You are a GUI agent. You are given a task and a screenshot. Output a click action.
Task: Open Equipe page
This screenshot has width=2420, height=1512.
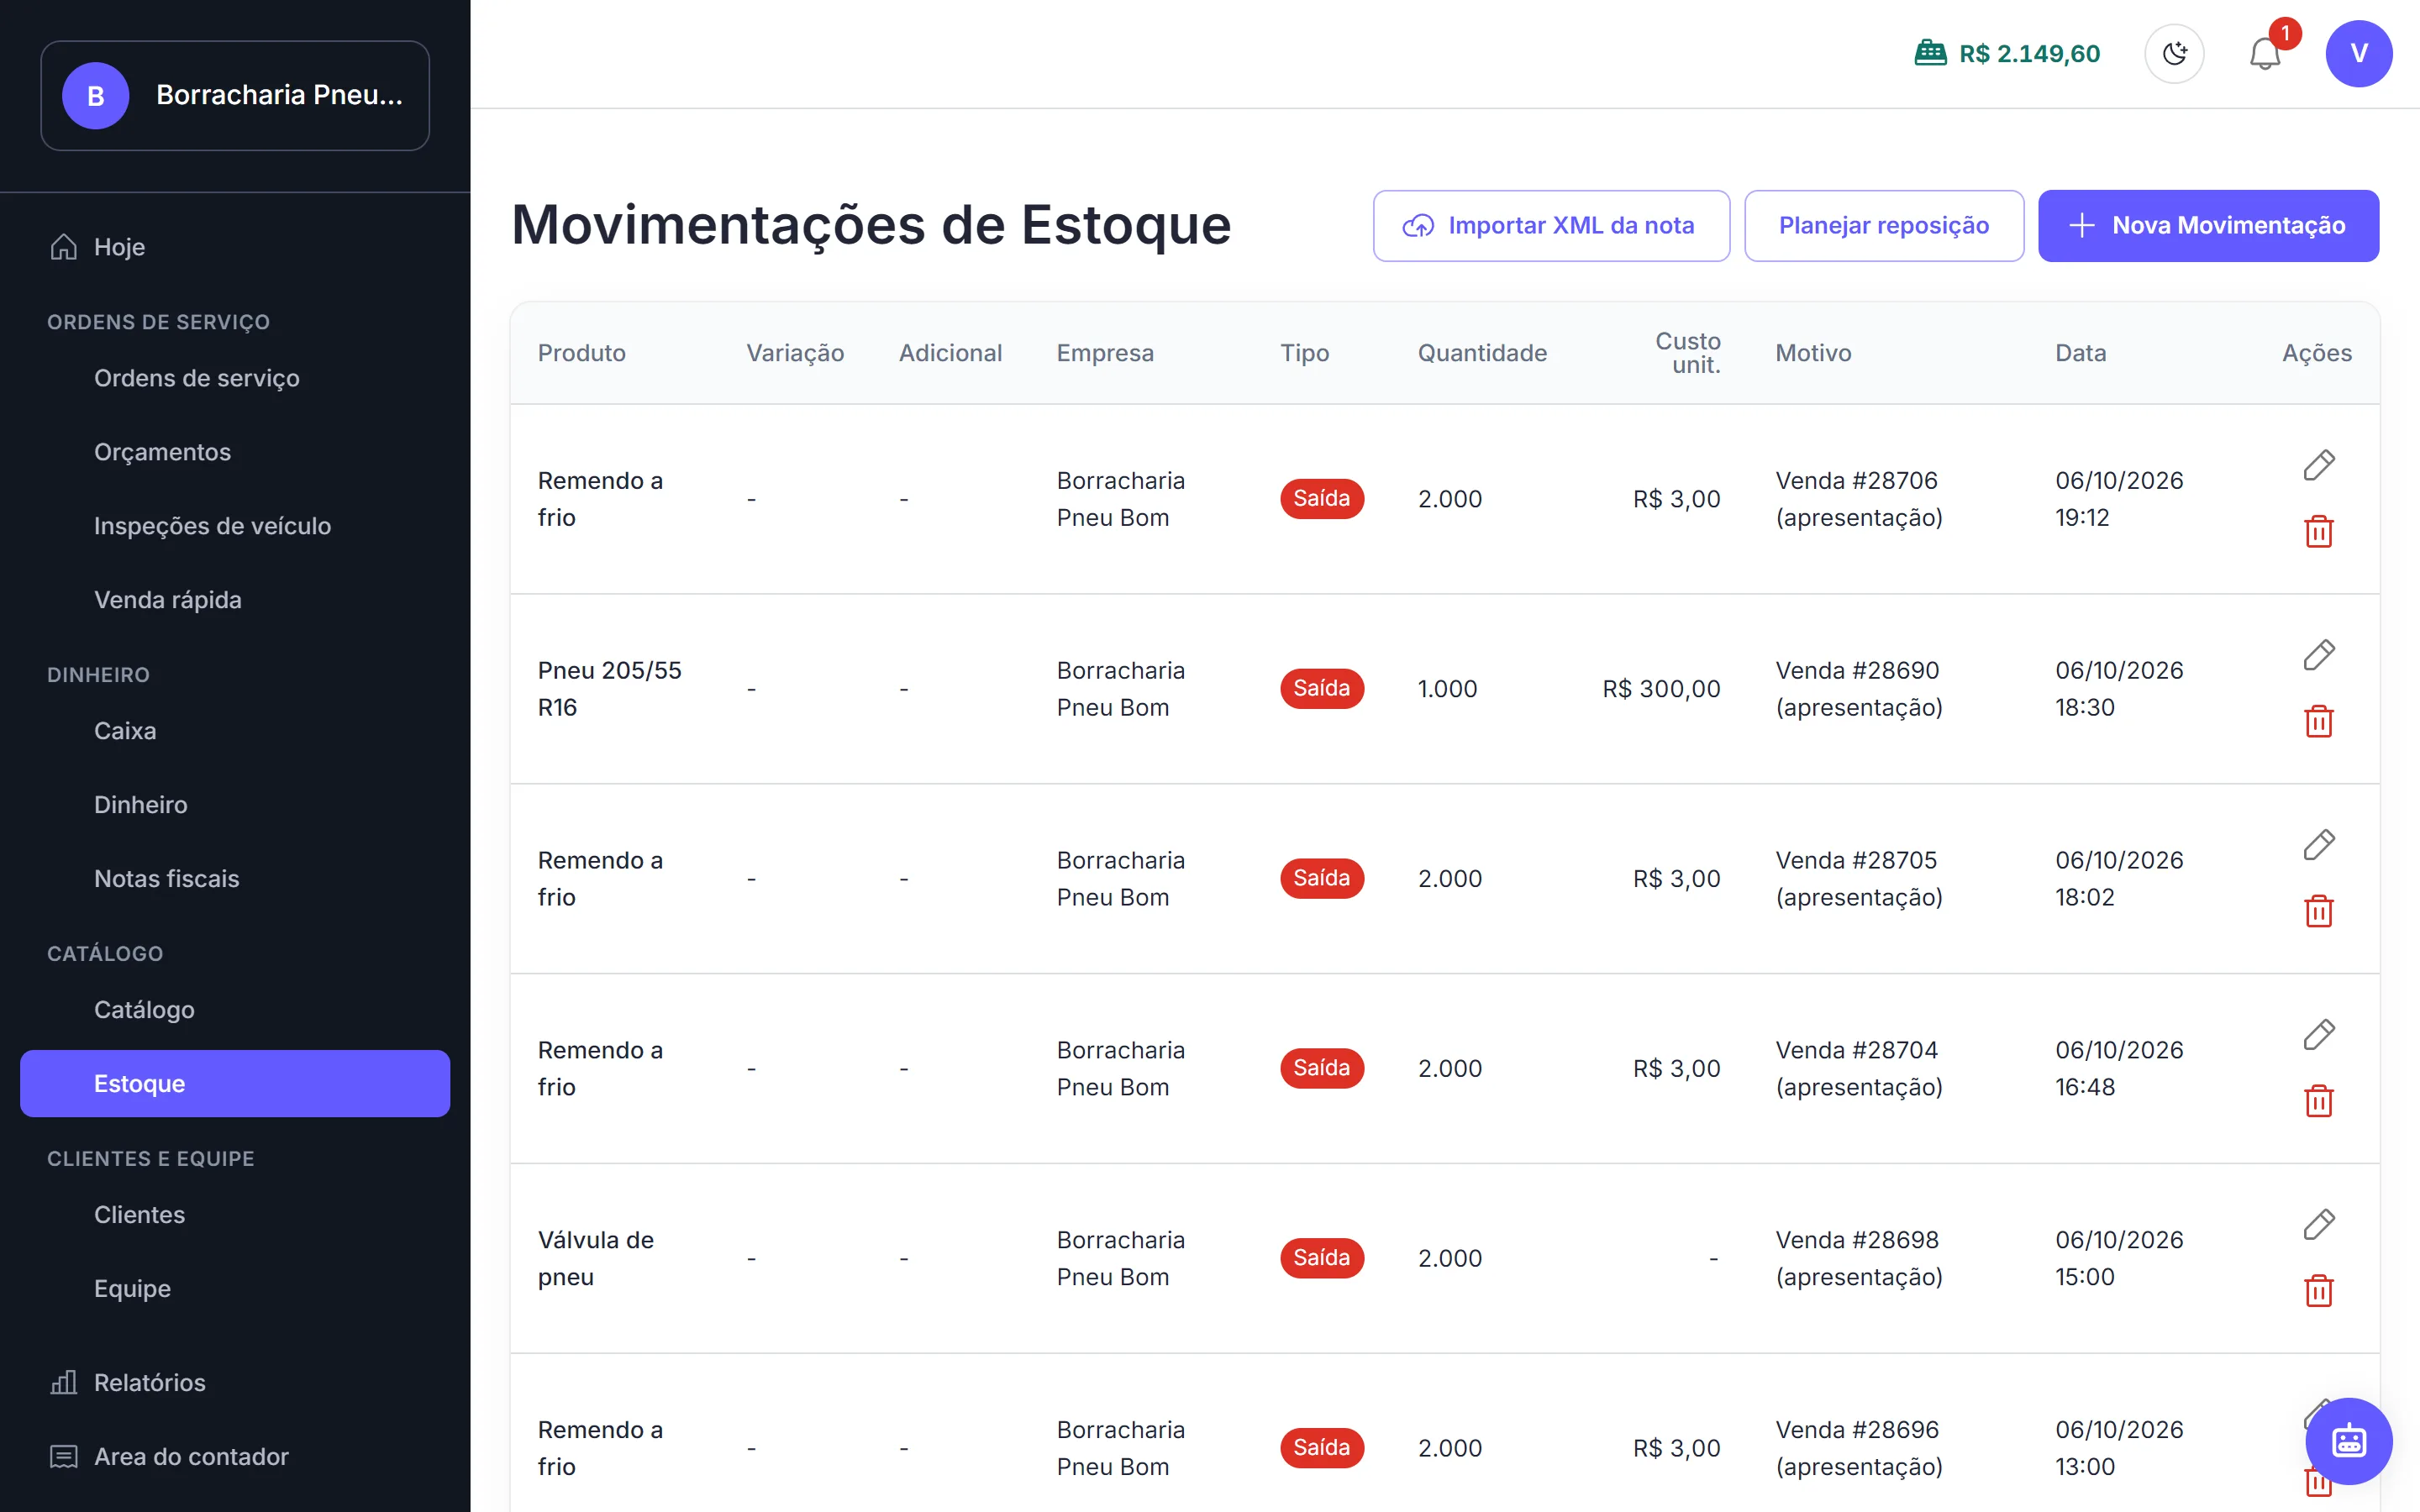tap(235, 1289)
